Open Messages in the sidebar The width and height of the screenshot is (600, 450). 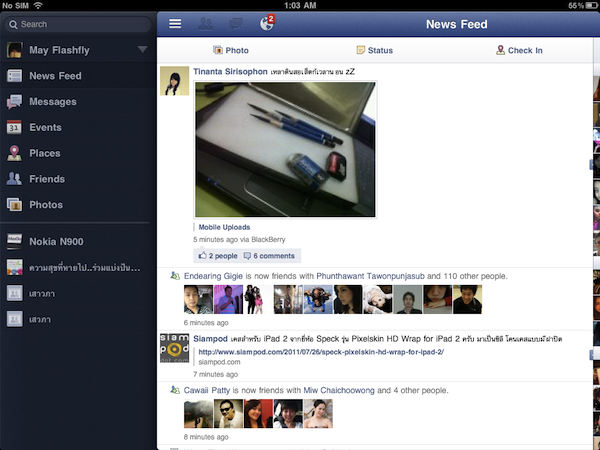(52, 102)
